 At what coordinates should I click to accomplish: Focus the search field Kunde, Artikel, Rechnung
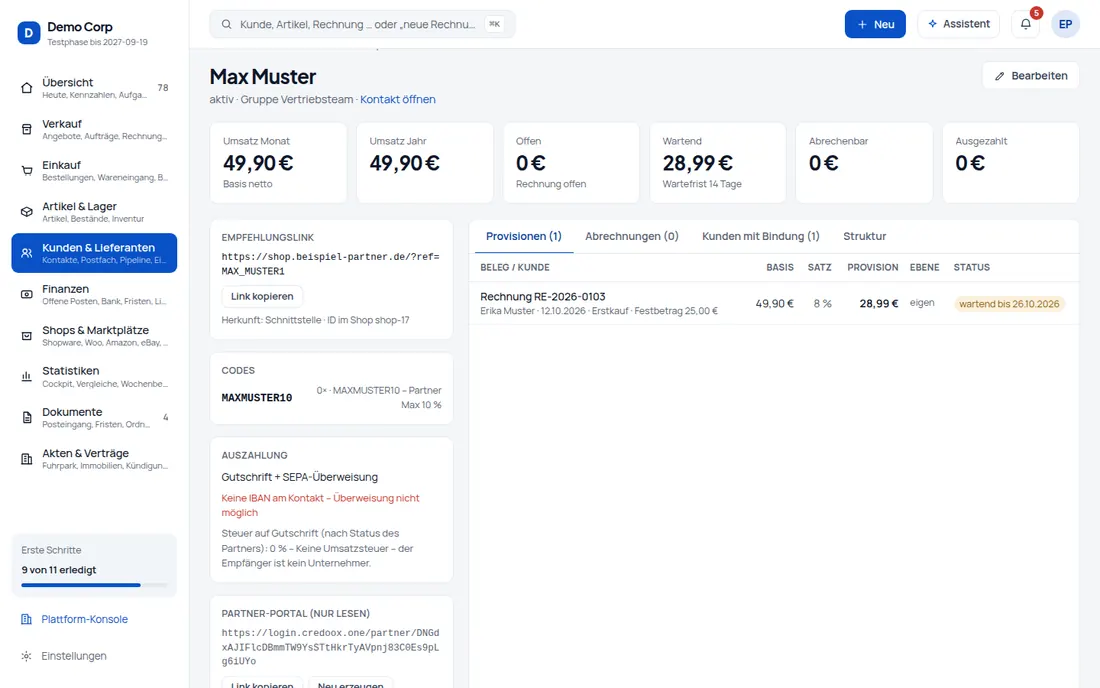point(362,25)
